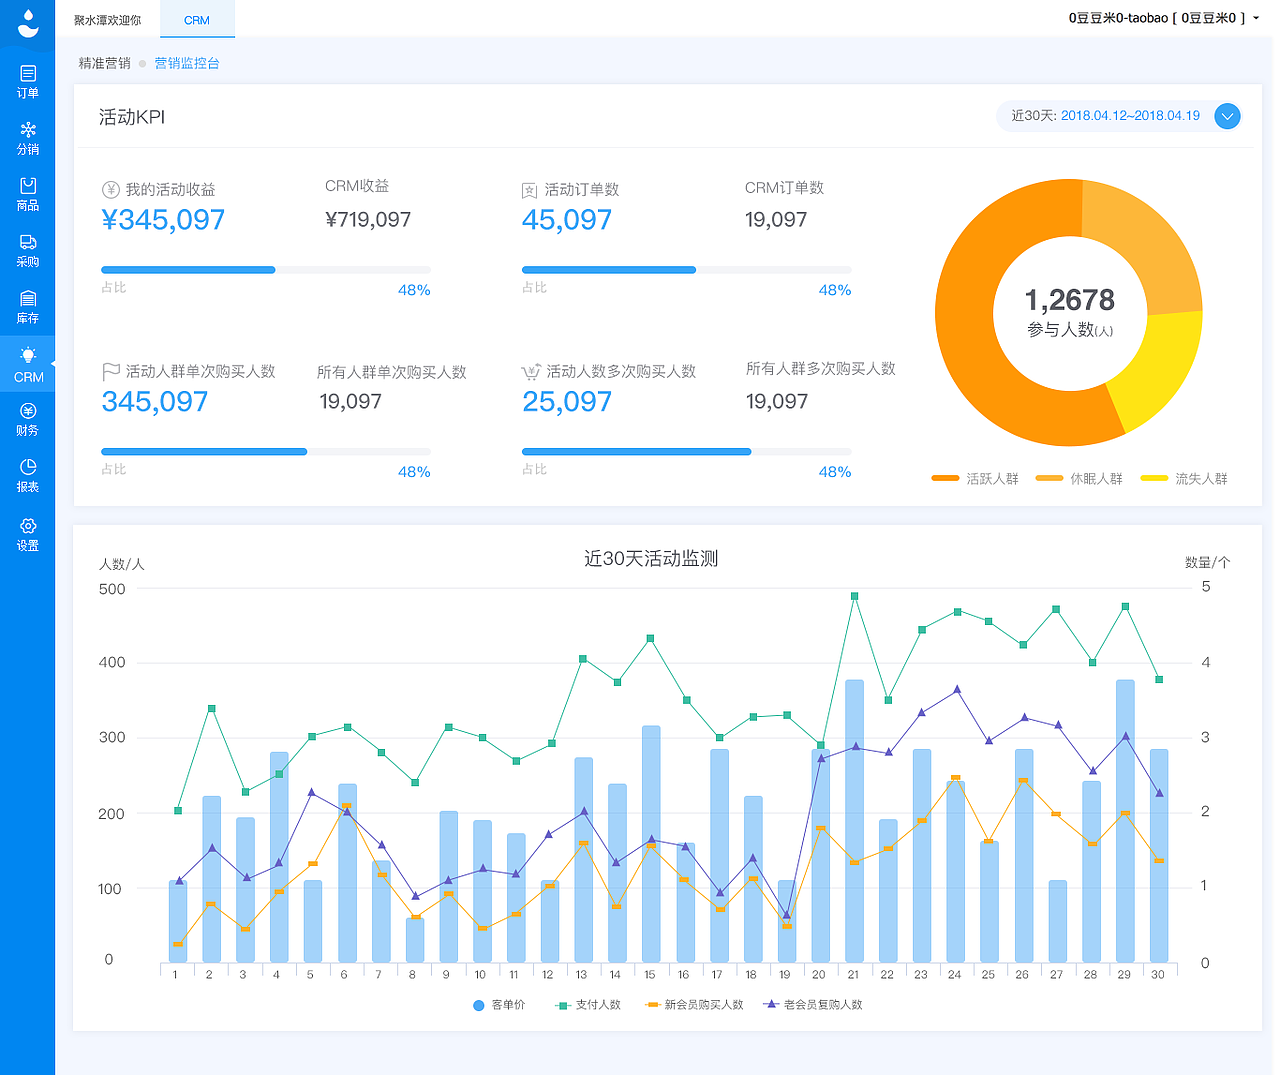
Task: Select the 财务 icon below CRM
Action: coord(27,417)
